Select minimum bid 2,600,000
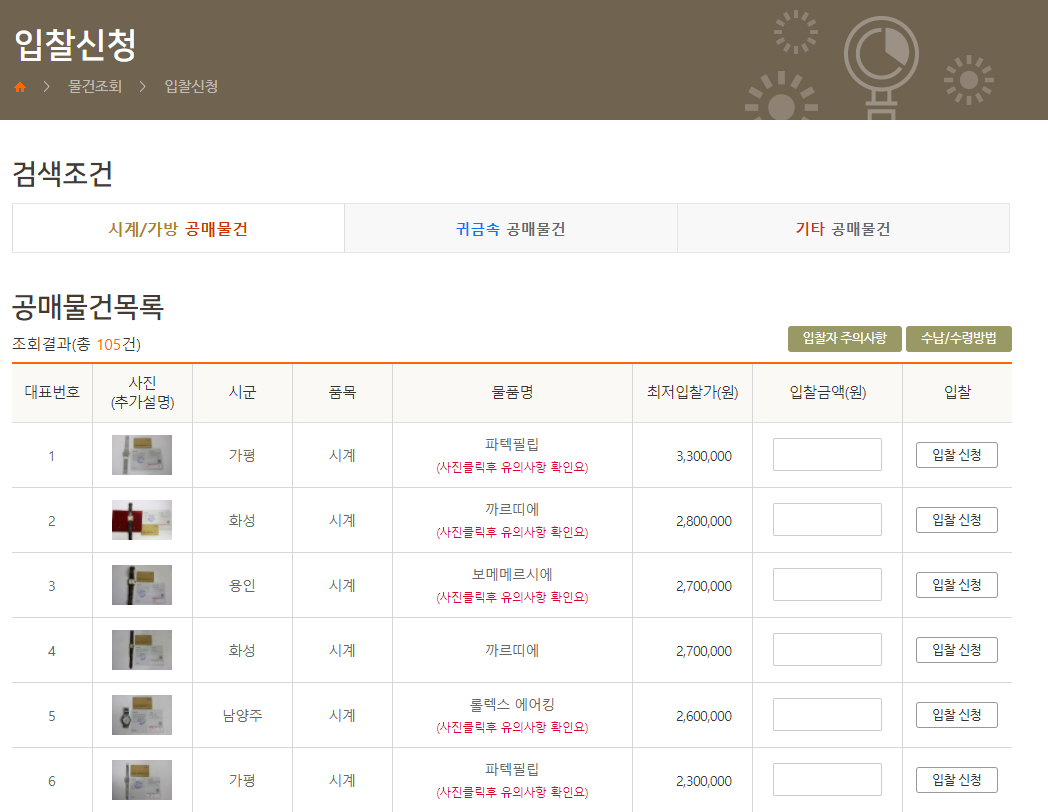Viewport: 1048px width, 812px height. coord(704,716)
